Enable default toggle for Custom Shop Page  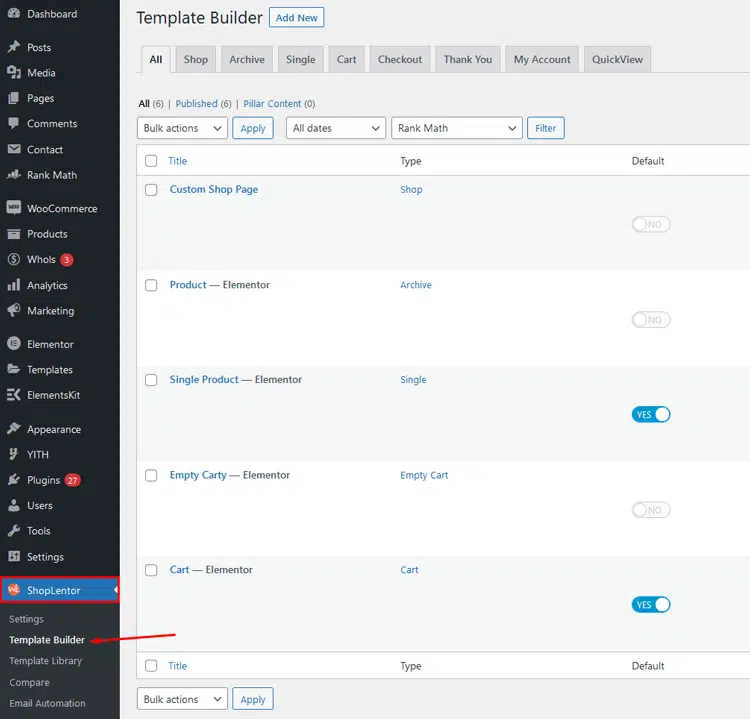pyautogui.click(x=651, y=224)
